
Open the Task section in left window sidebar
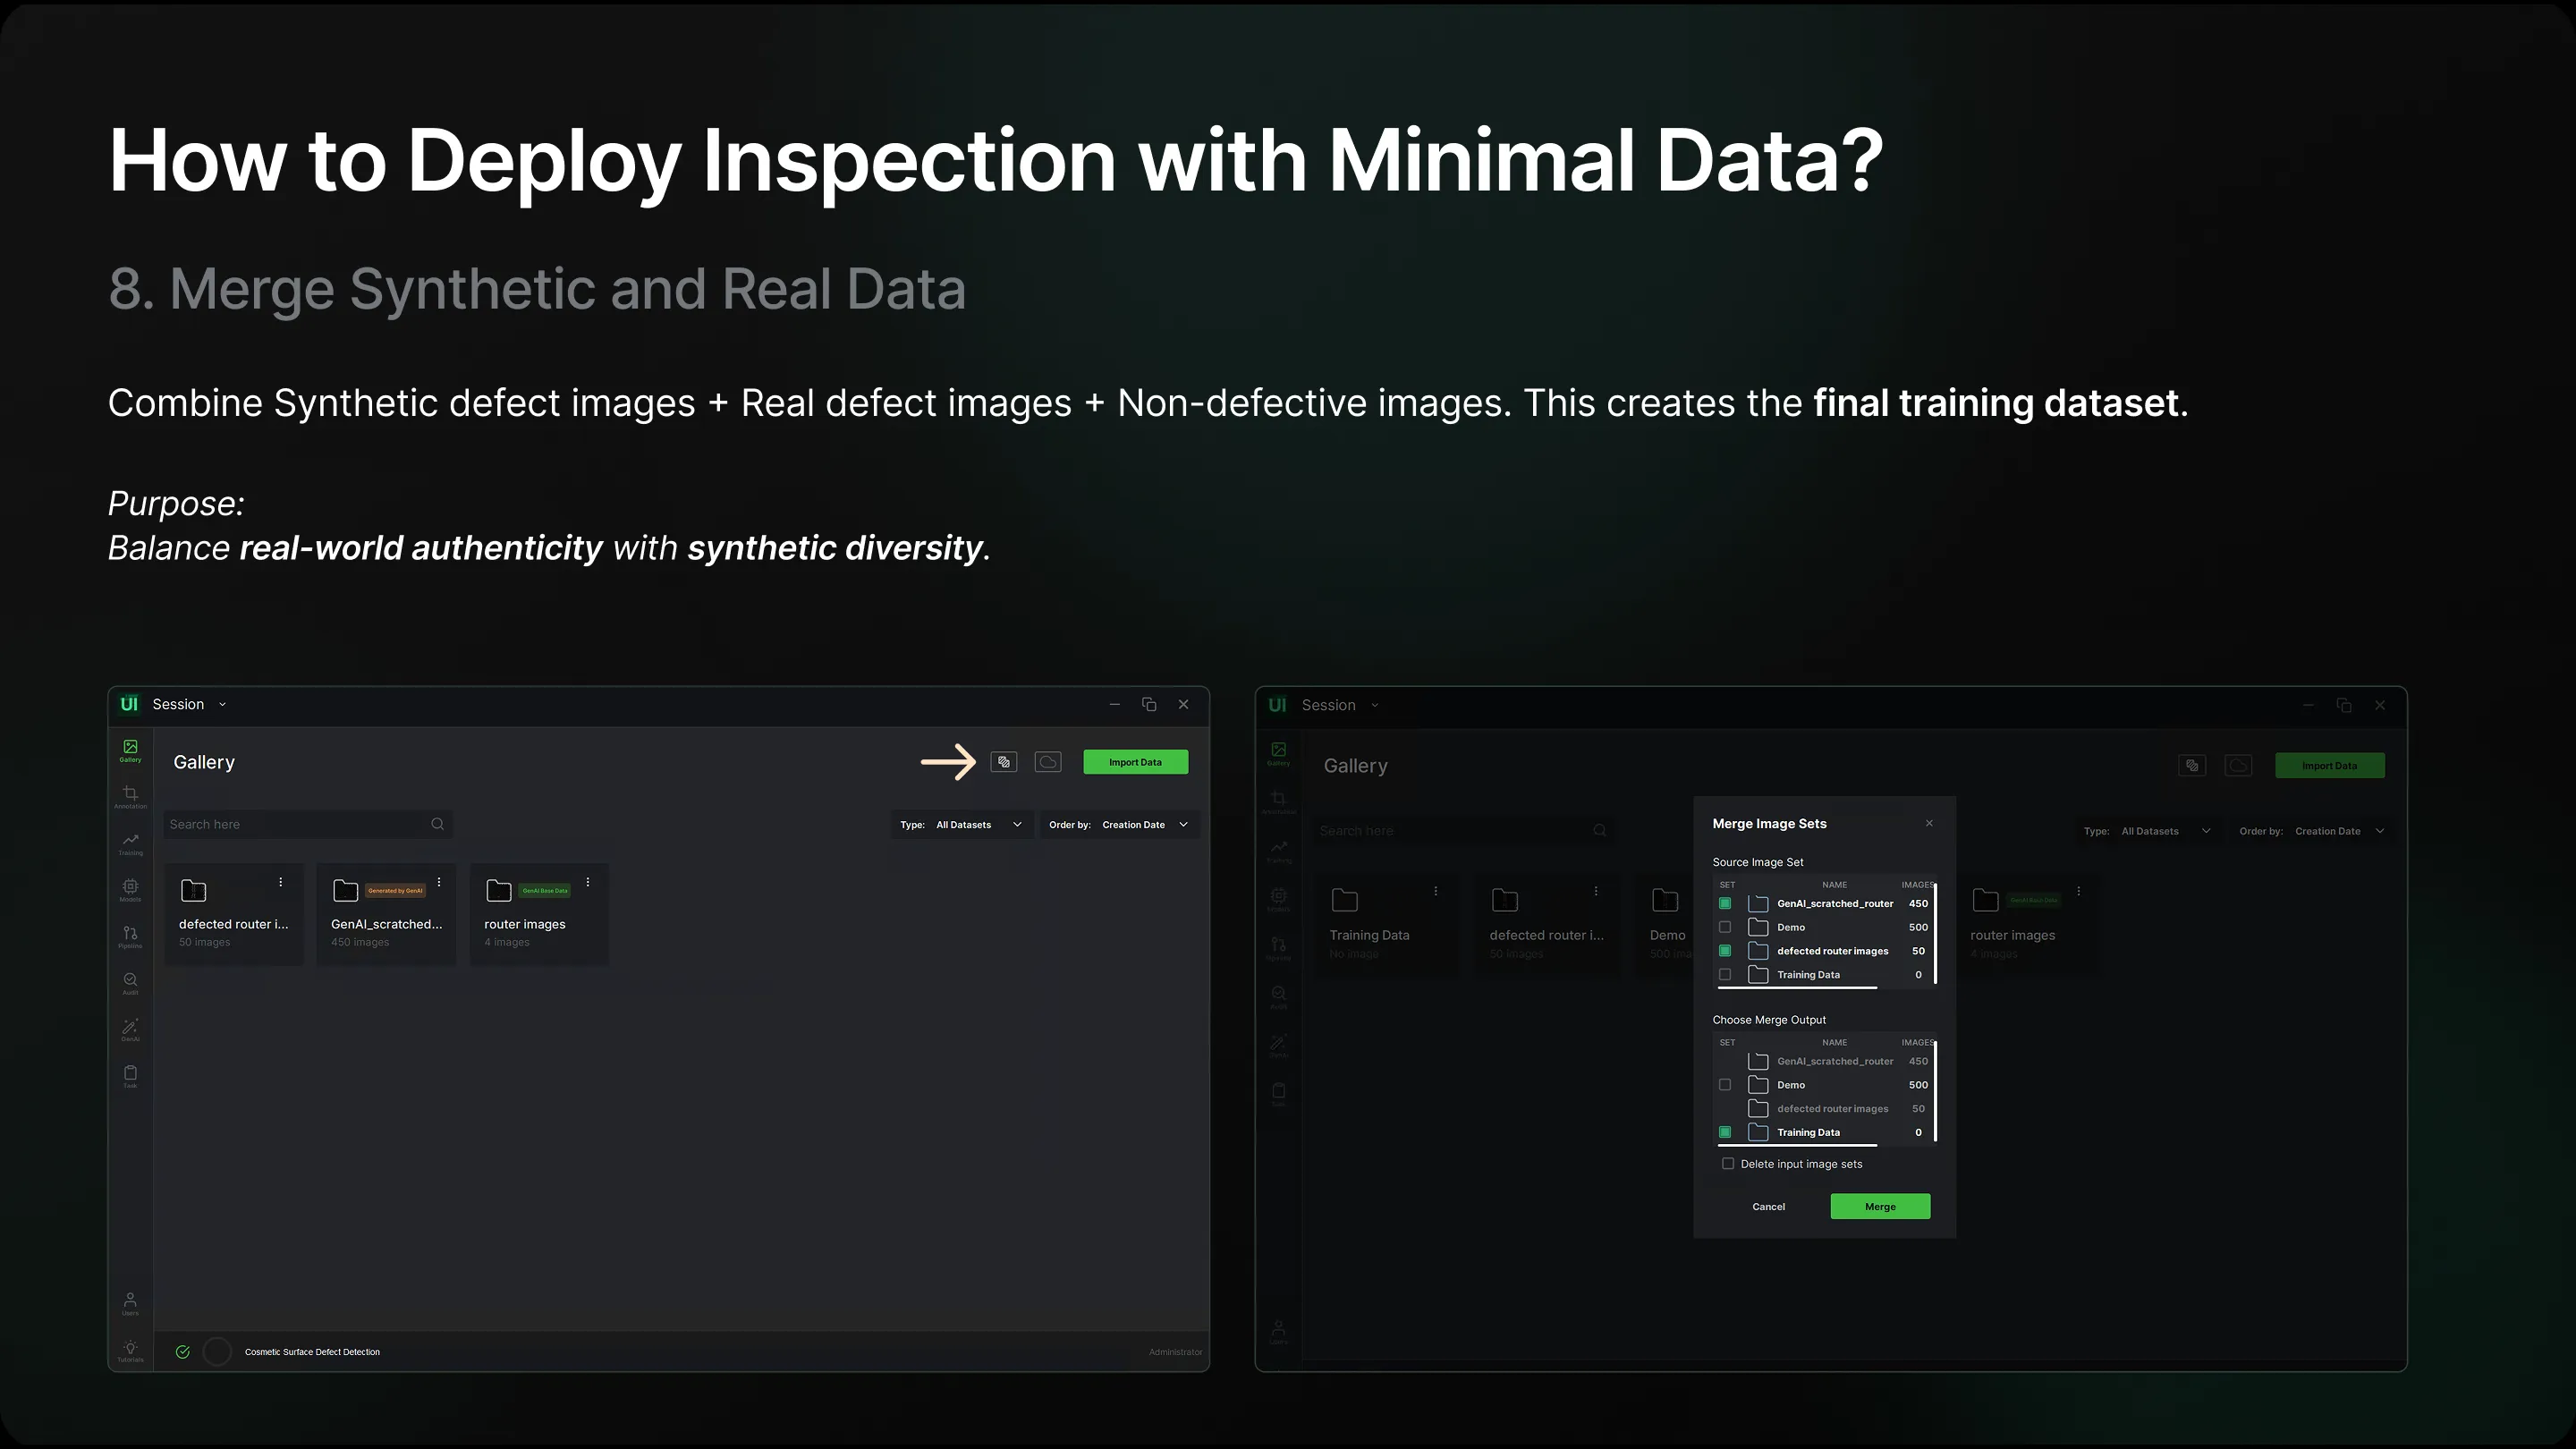(130, 1076)
